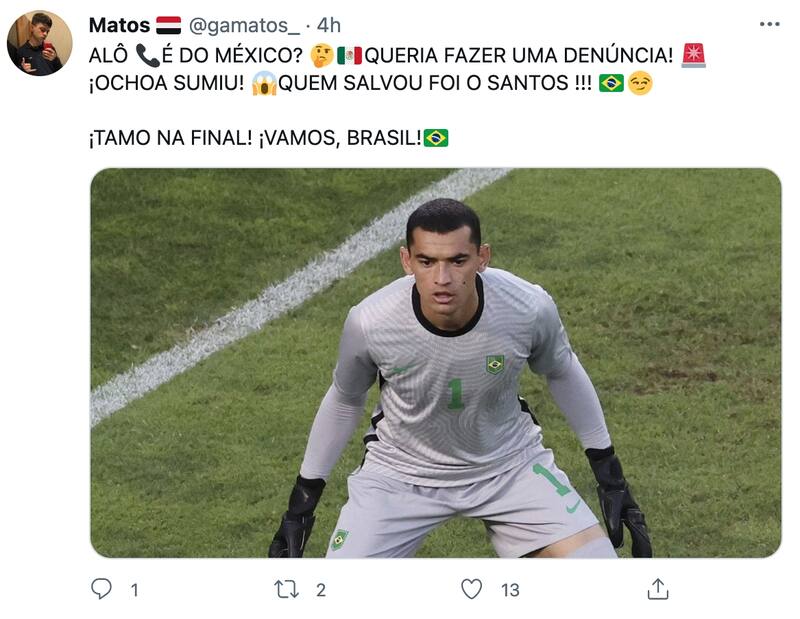Open the @gamatos_ handle link
This screenshot has width=800, height=619.
pos(244,26)
